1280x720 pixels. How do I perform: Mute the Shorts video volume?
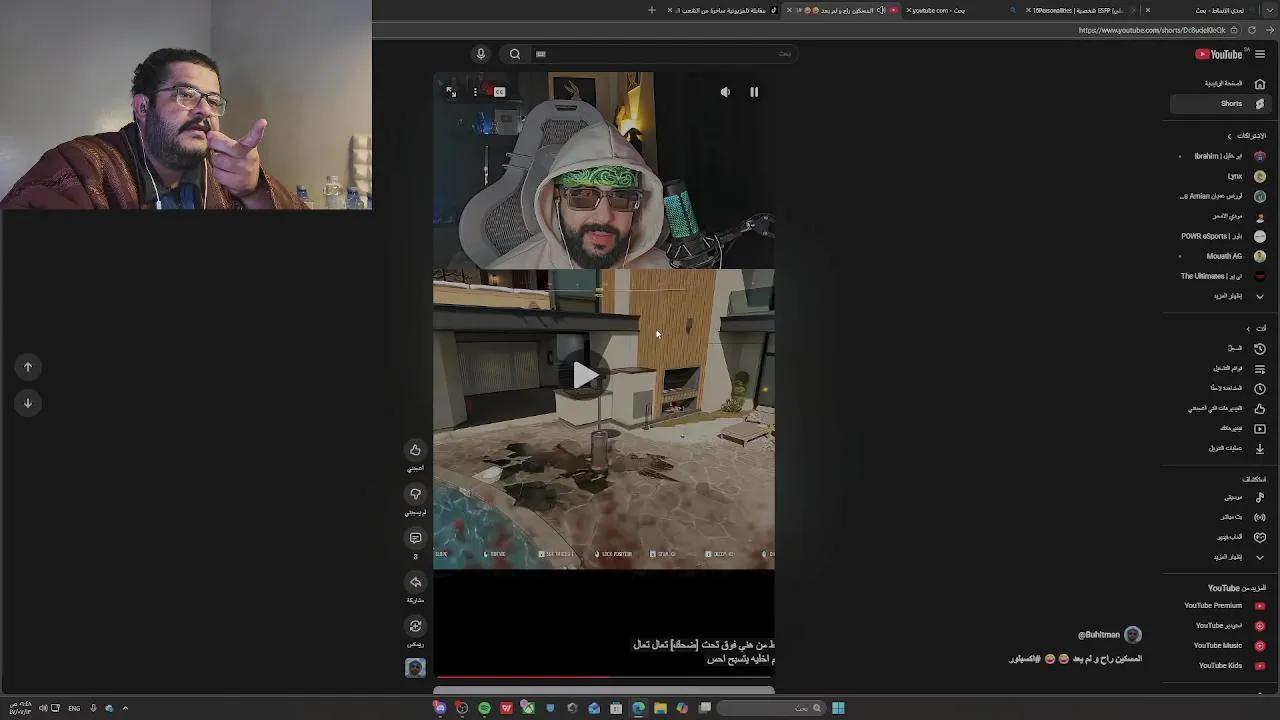tap(725, 92)
